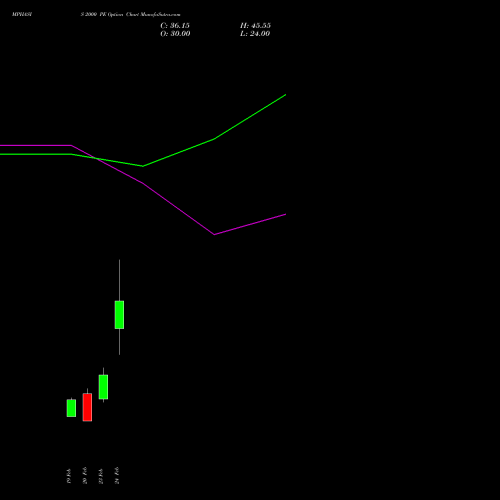This screenshot has width=500, height=500.
Task: Select the third candlestick, the second green one
Action: pos(103,387)
